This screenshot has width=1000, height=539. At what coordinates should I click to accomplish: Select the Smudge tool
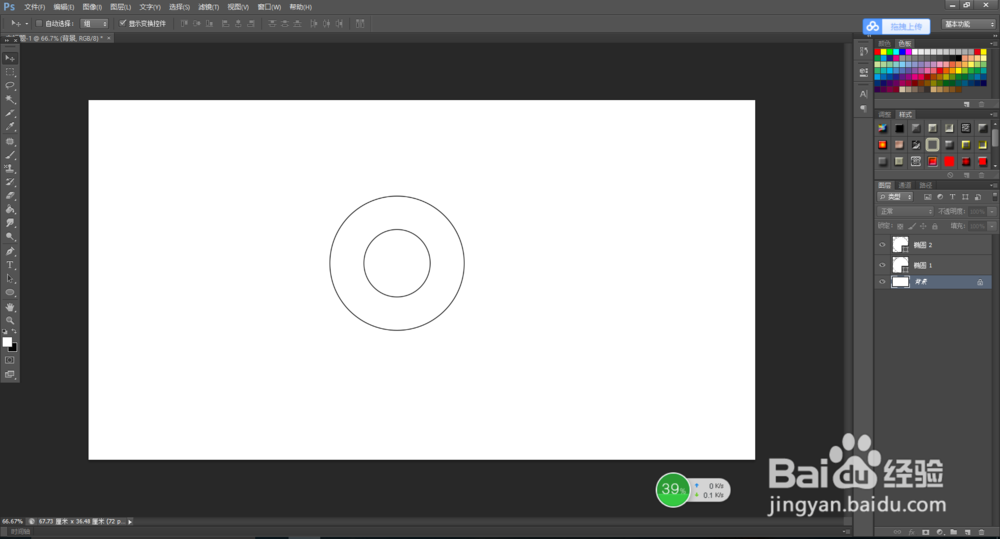tap(10, 223)
